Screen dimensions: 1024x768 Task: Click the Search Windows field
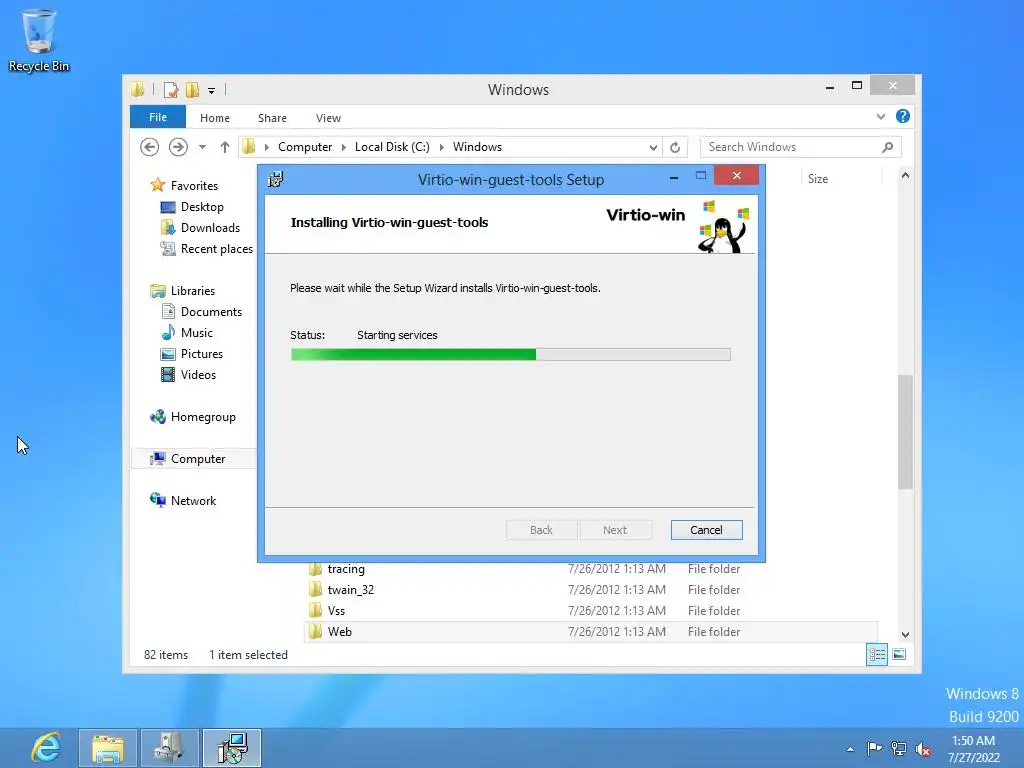tap(792, 147)
